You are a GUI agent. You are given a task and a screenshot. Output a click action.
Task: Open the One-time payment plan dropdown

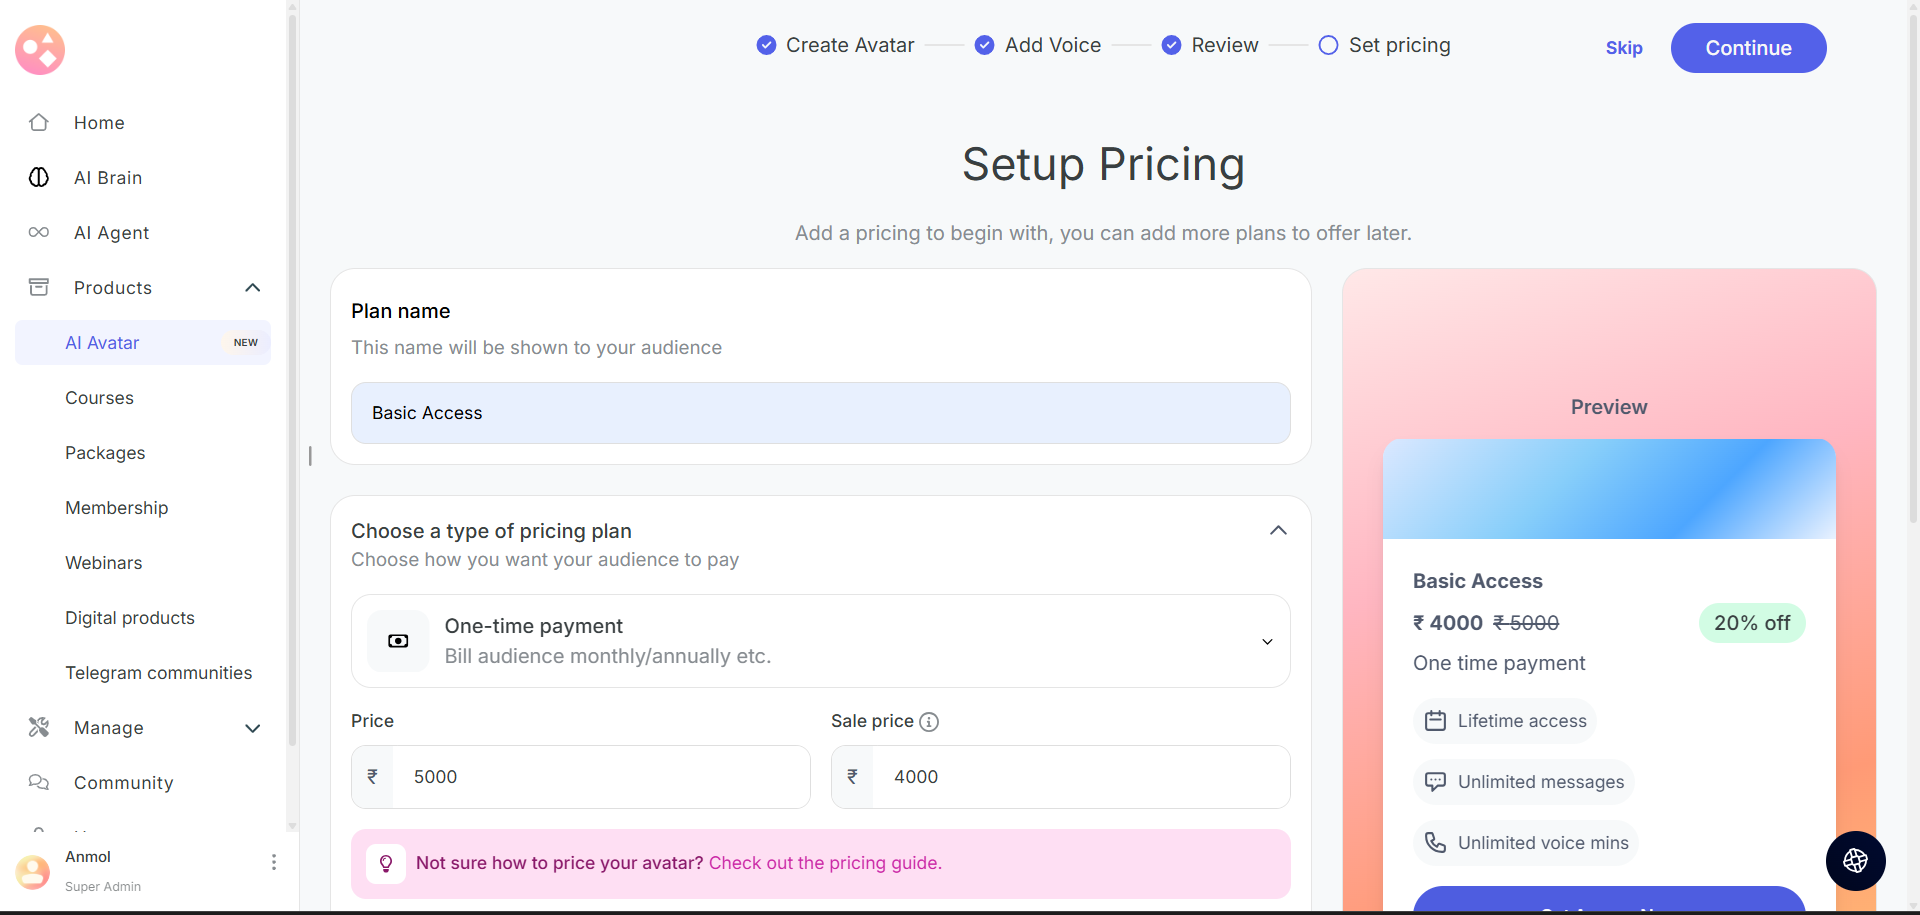click(1267, 641)
